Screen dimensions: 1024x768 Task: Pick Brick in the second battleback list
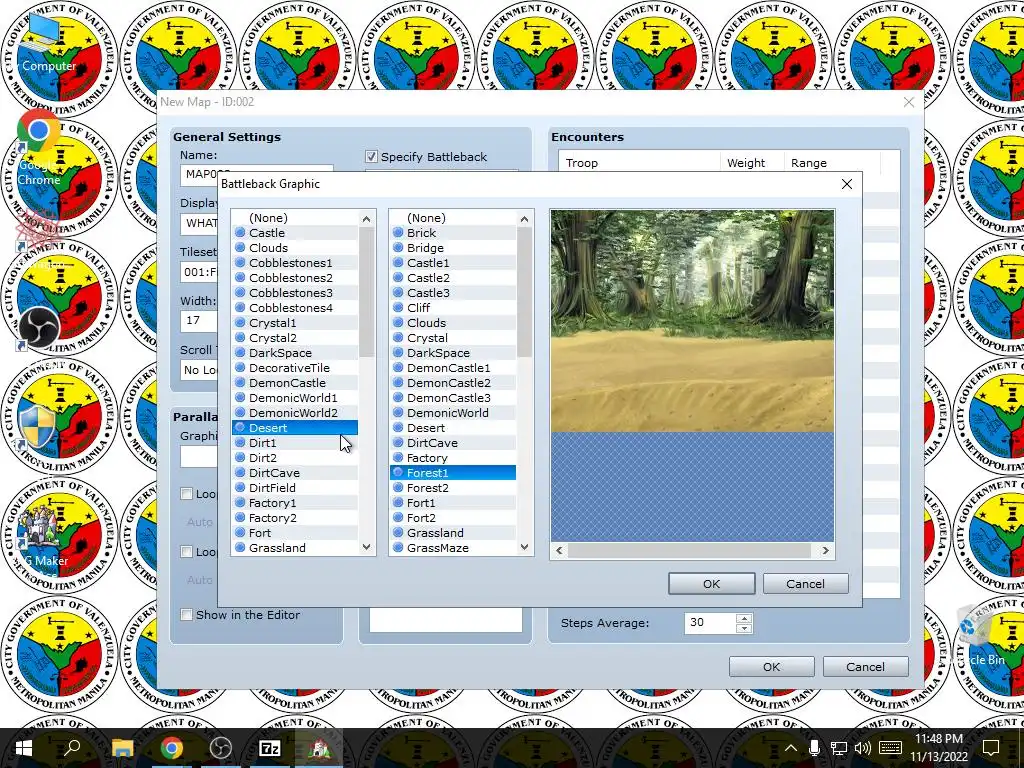[x=453, y=232]
